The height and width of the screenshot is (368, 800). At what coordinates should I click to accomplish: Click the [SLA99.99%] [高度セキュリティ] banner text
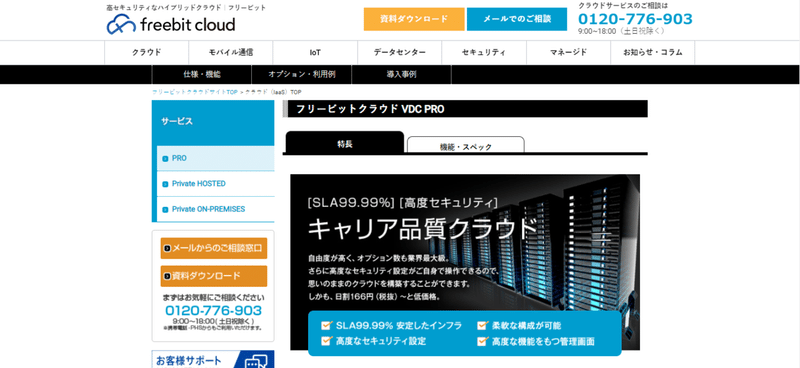click(402, 203)
